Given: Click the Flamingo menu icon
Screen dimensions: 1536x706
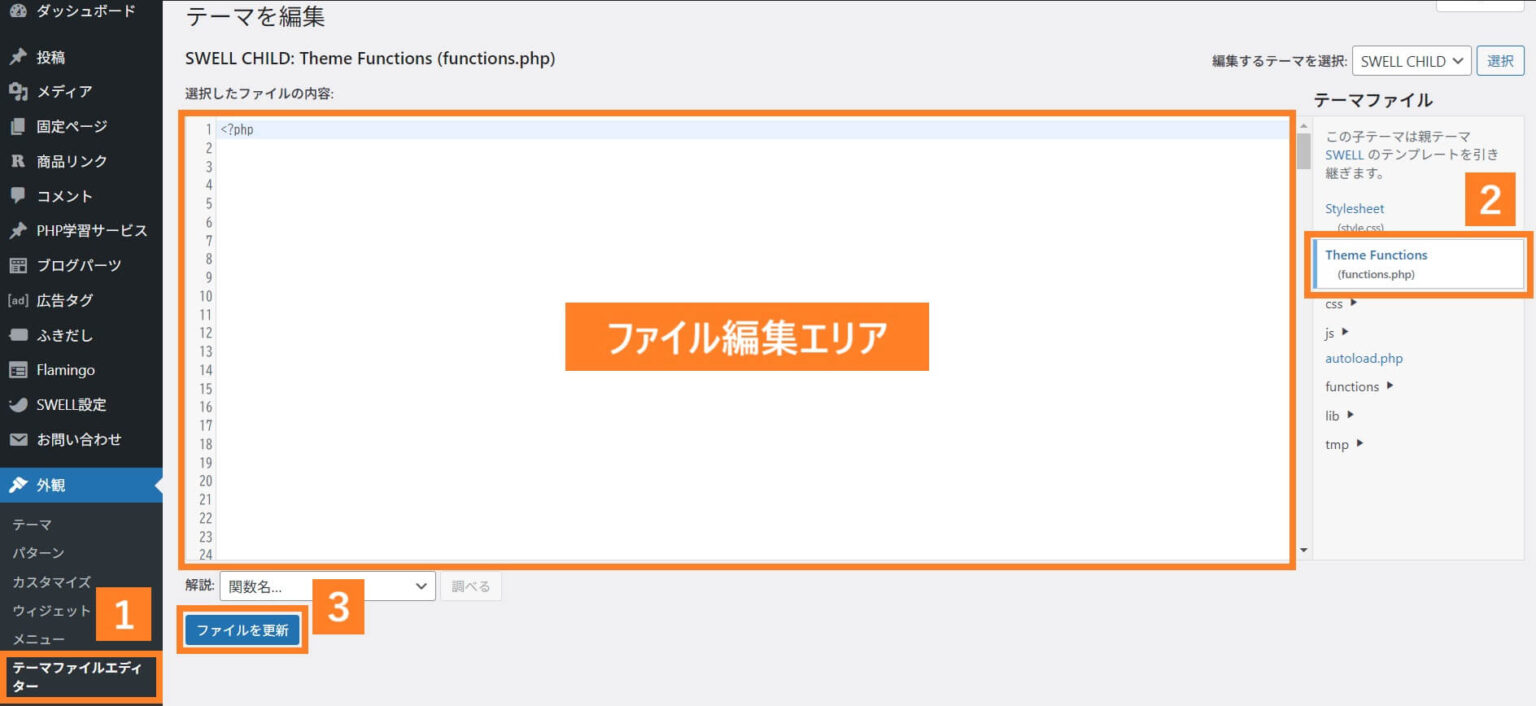Looking at the screenshot, I should point(18,370).
